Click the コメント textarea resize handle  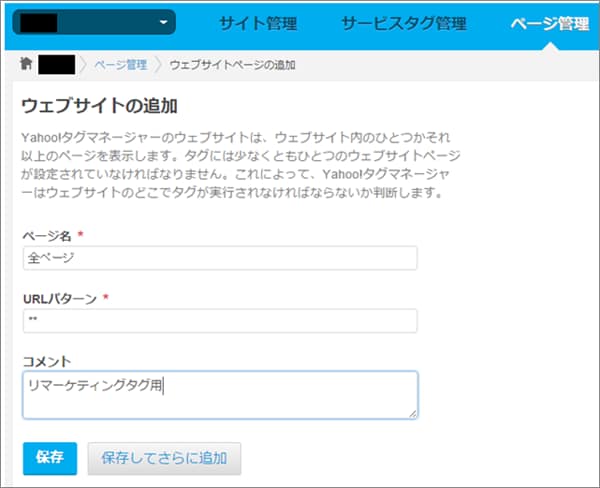(x=412, y=412)
